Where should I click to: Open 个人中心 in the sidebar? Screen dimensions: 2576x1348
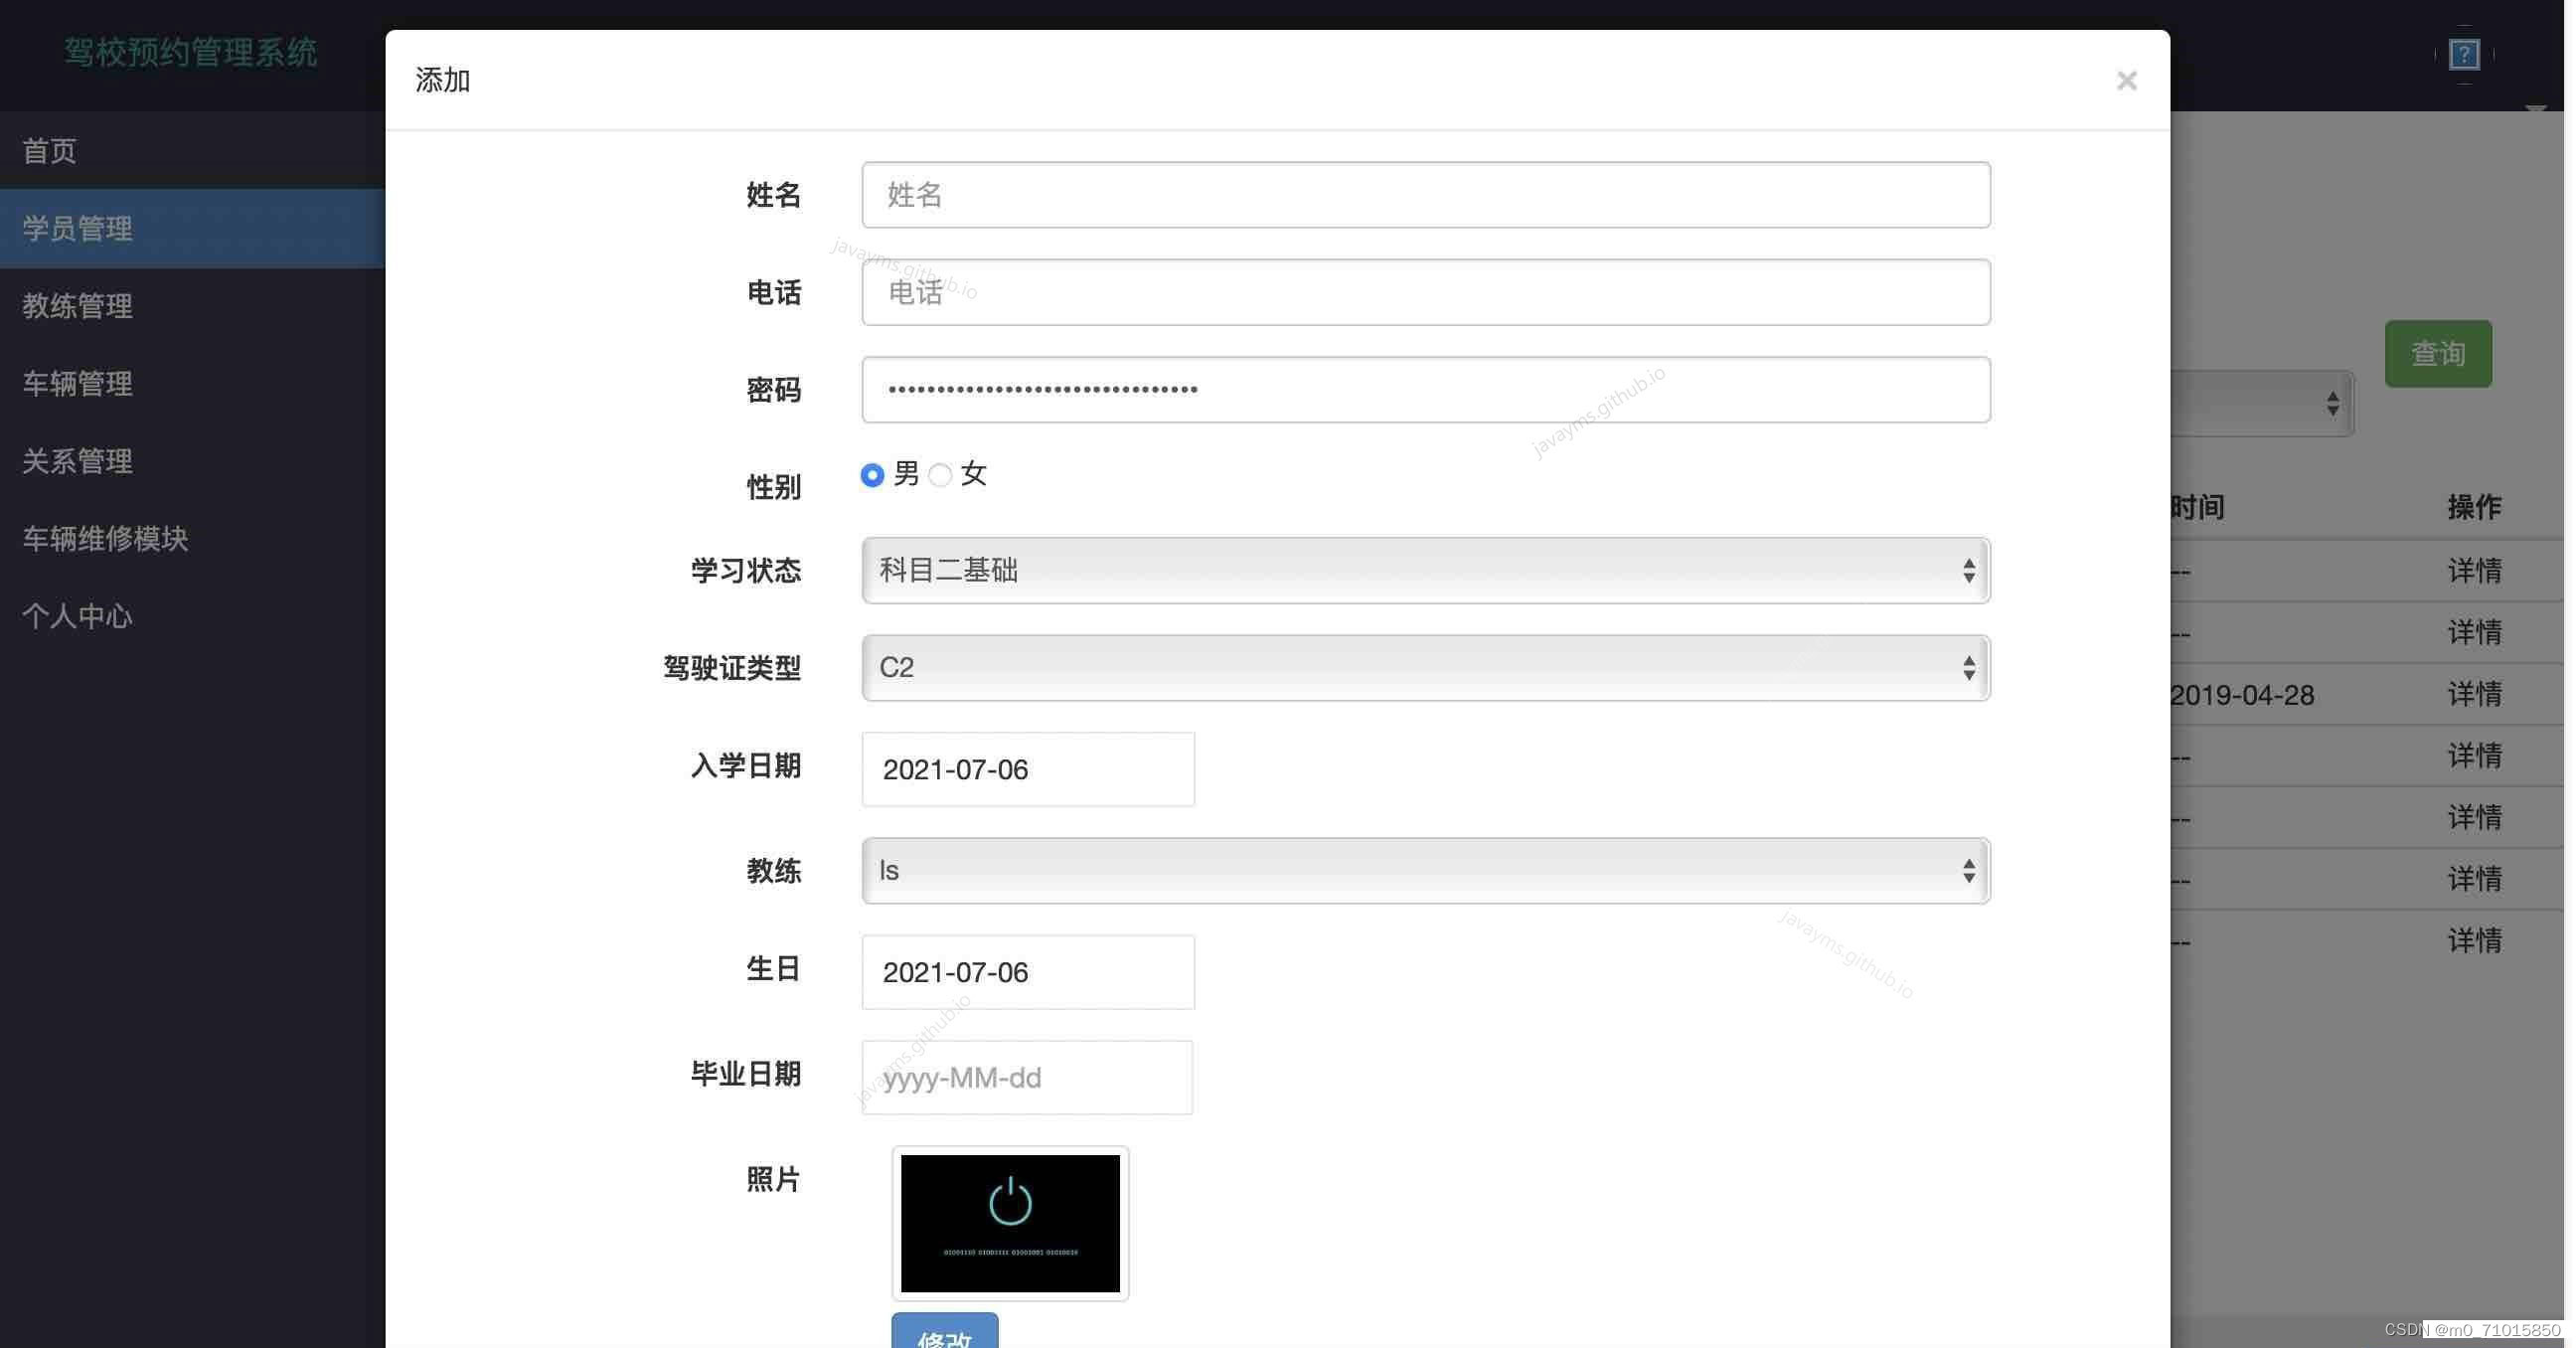point(78,616)
